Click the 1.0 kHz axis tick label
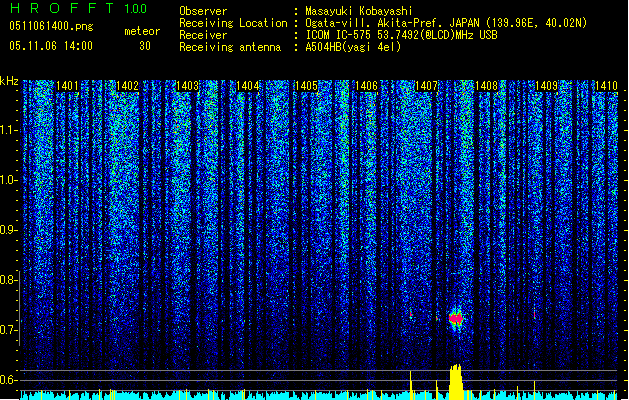The width and height of the screenshot is (629, 400). coord(8,180)
